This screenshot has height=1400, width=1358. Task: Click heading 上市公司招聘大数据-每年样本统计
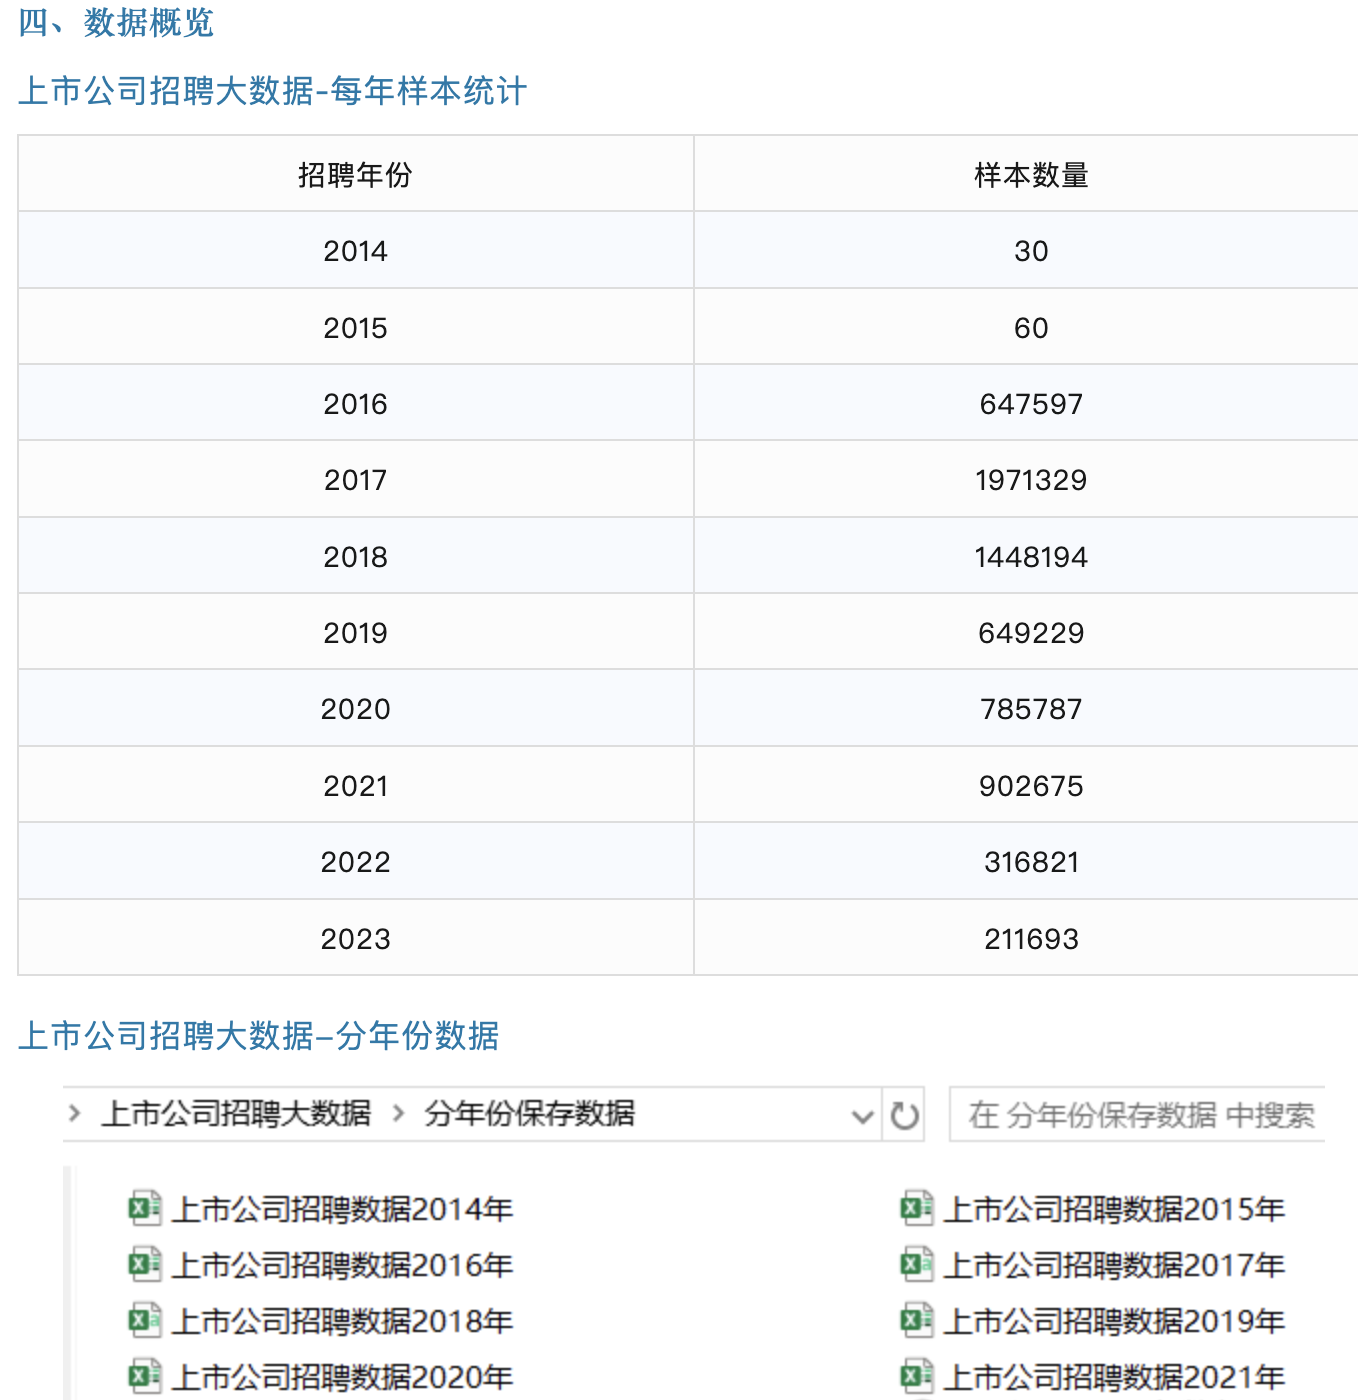[272, 91]
